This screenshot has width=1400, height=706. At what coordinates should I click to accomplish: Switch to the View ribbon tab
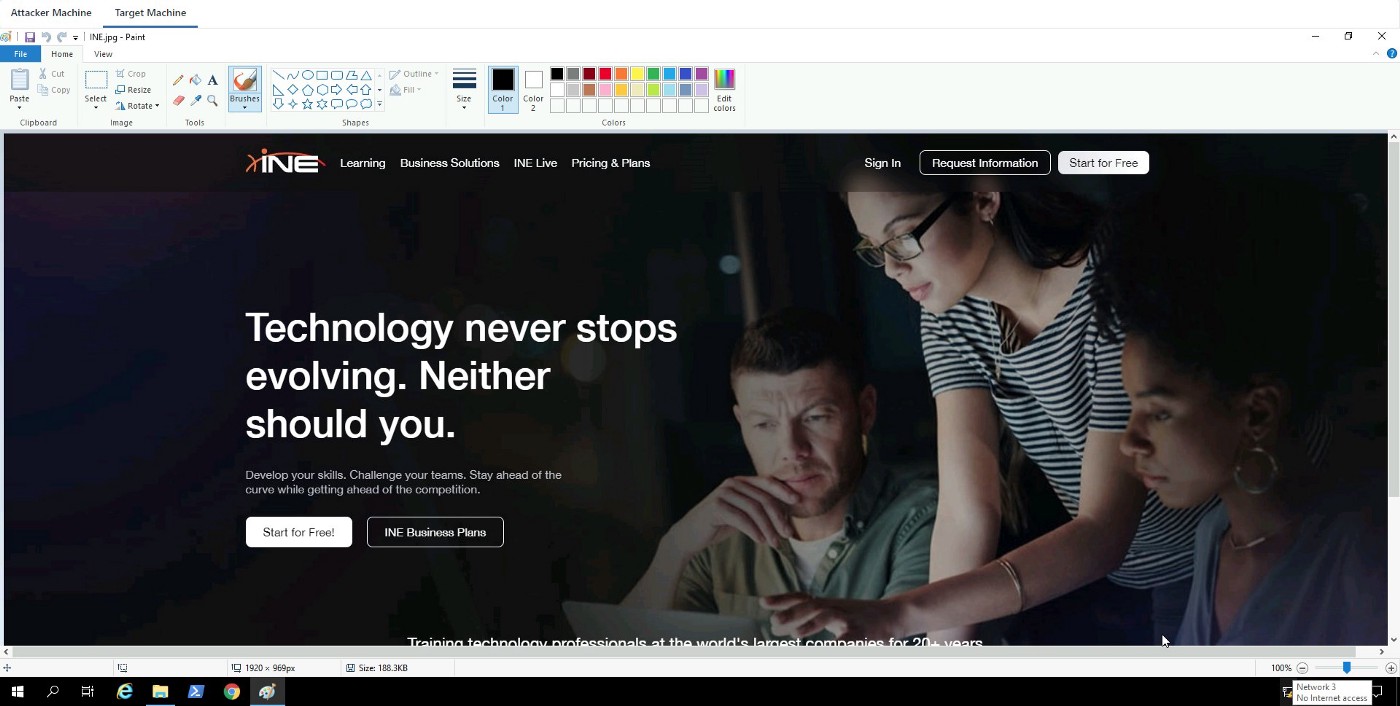pos(103,54)
